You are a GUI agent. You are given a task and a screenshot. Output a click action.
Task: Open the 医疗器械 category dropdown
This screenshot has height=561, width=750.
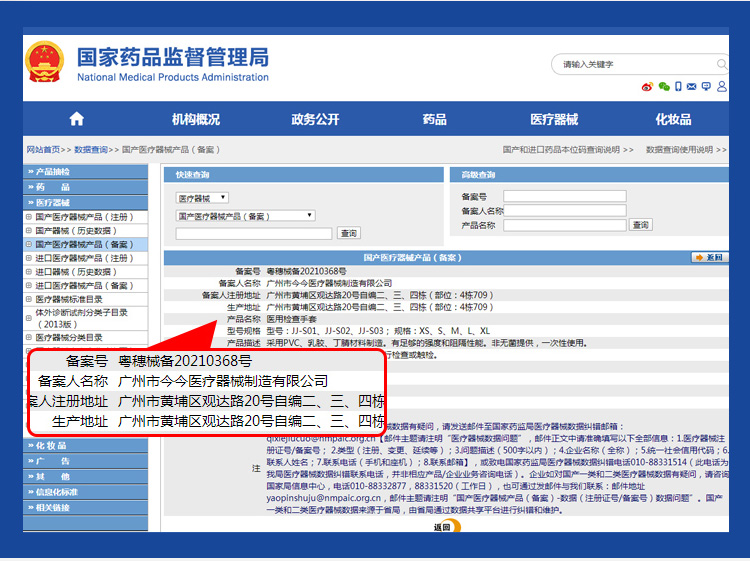point(202,198)
